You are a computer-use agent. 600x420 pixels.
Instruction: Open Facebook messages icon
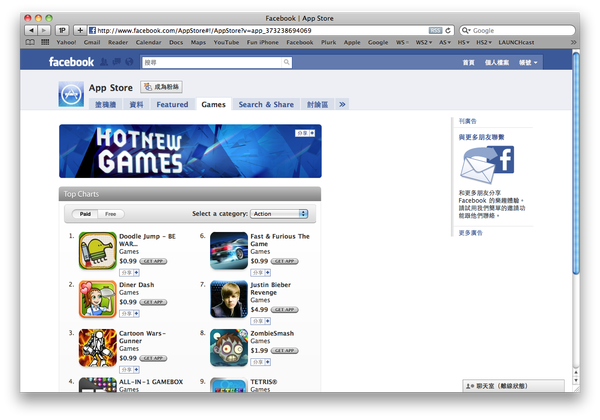click(x=117, y=62)
